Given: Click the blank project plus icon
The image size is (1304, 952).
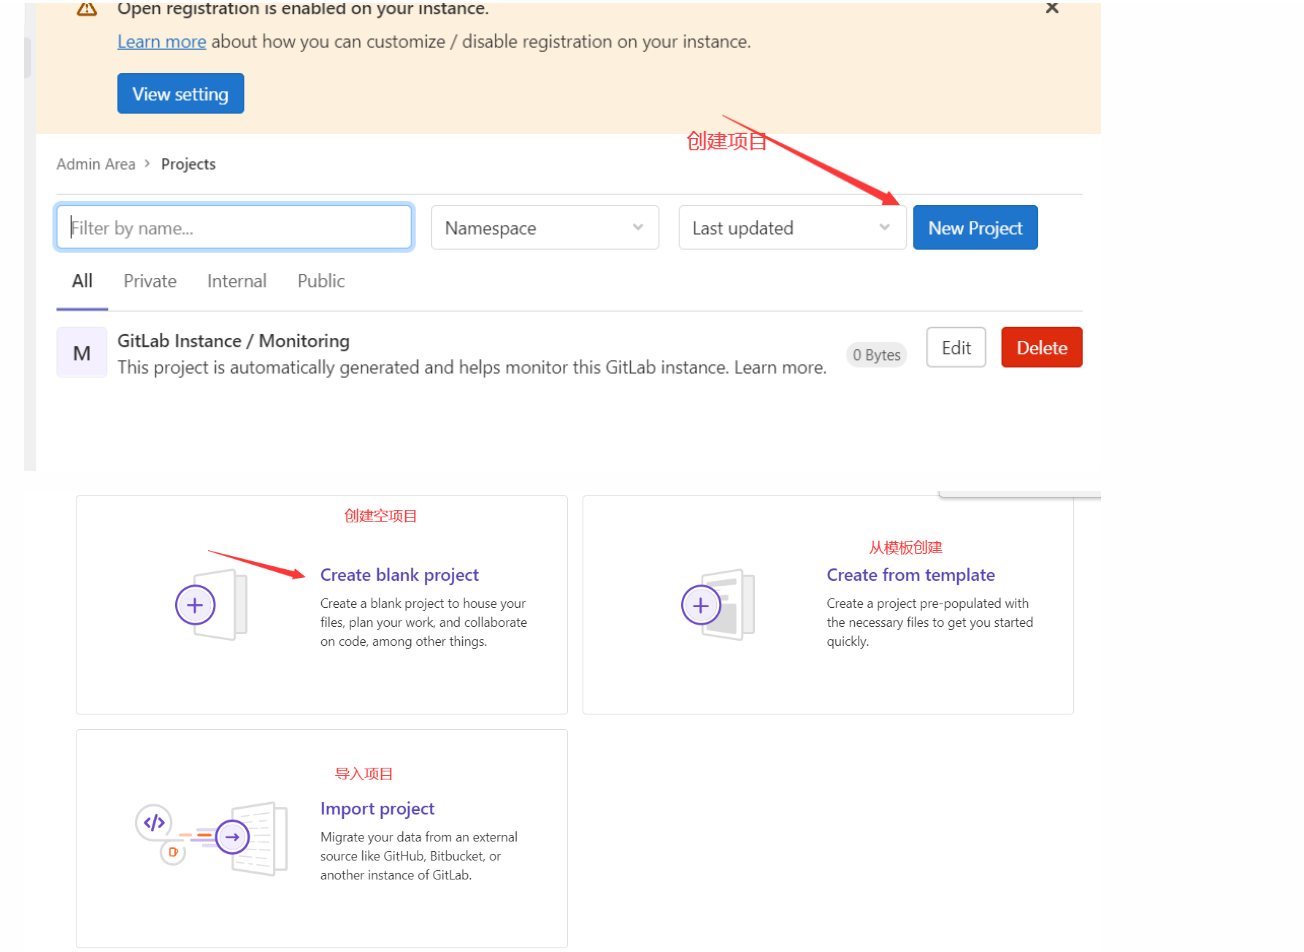Looking at the screenshot, I should [195, 605].
